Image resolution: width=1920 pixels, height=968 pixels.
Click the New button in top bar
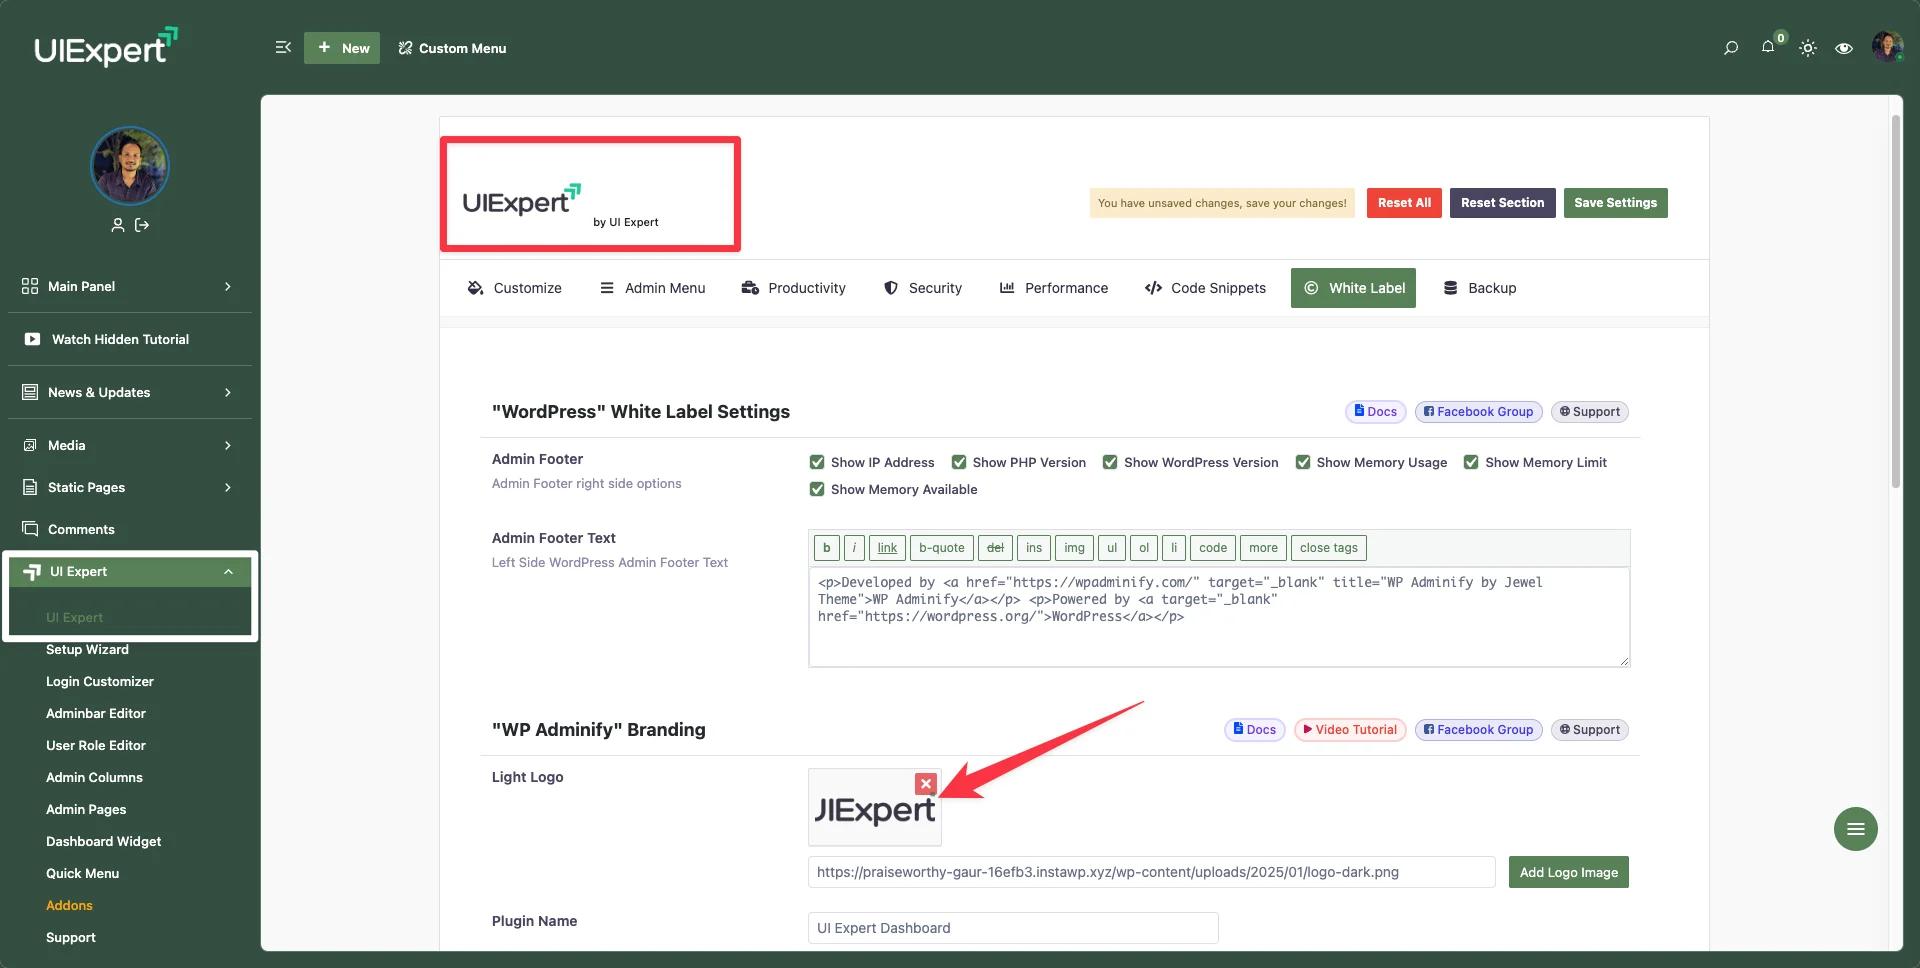click(x=342, y=48)
